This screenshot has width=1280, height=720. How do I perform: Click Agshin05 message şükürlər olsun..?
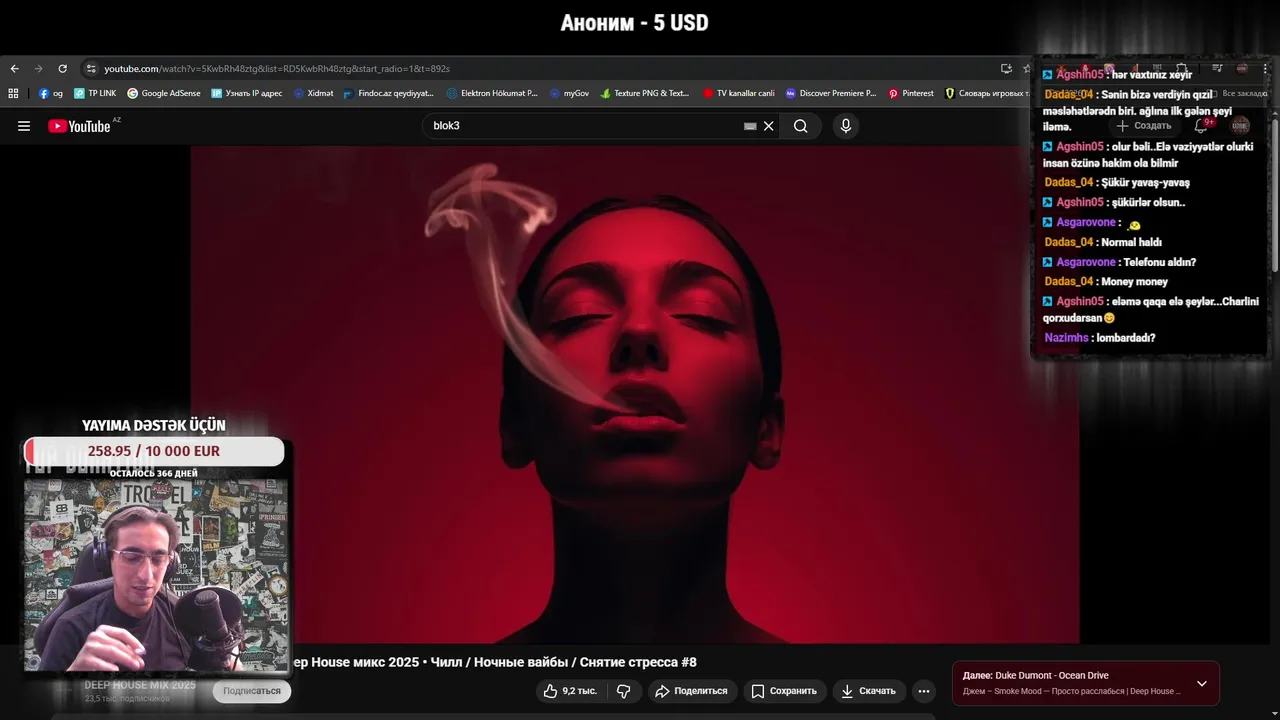coord(1114,202)
